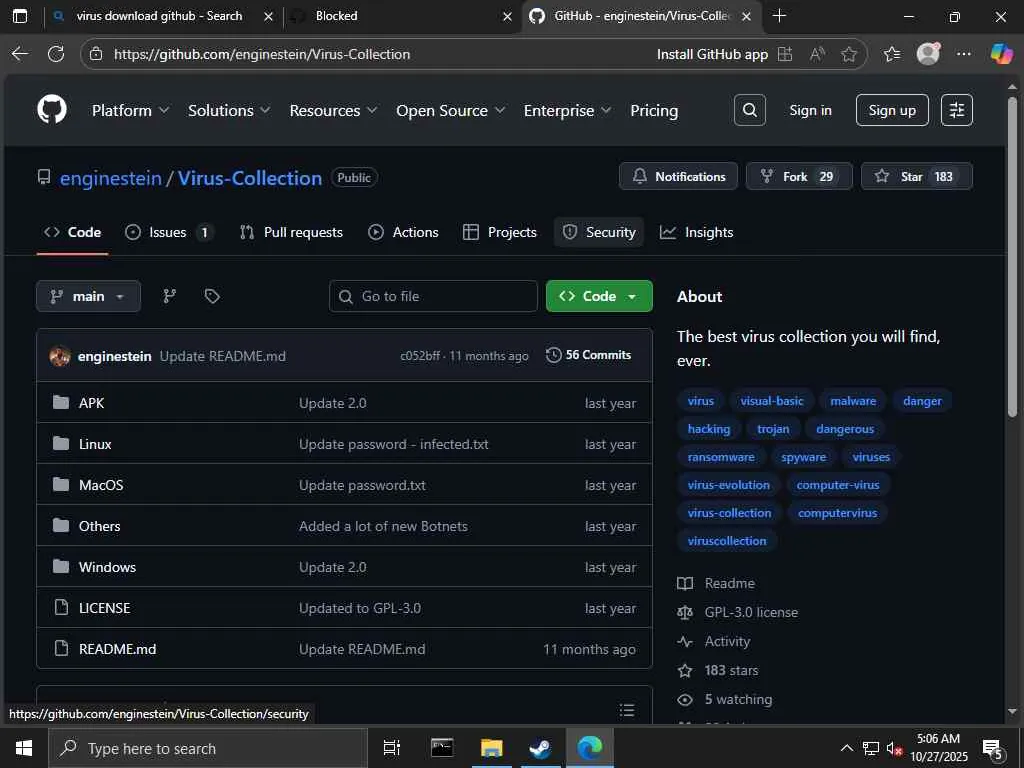Open the Projects tab

click(x=500, y=232)
